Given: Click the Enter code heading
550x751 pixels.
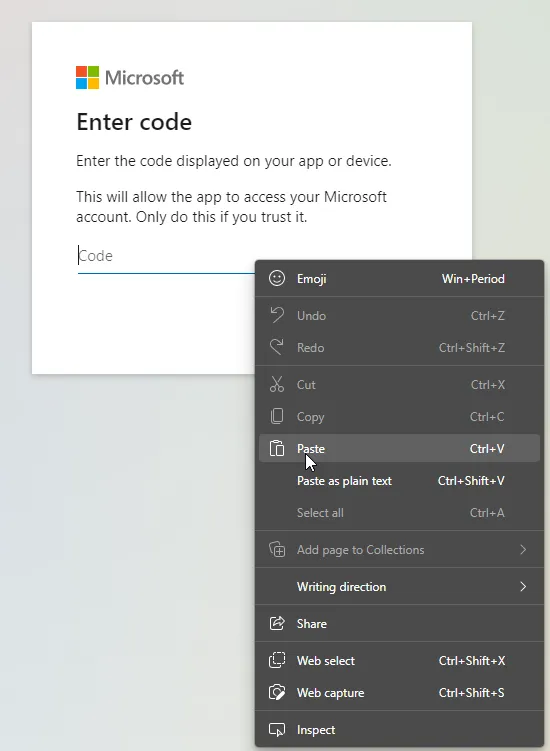Looking at the screenshot, I should pos(134,122).
